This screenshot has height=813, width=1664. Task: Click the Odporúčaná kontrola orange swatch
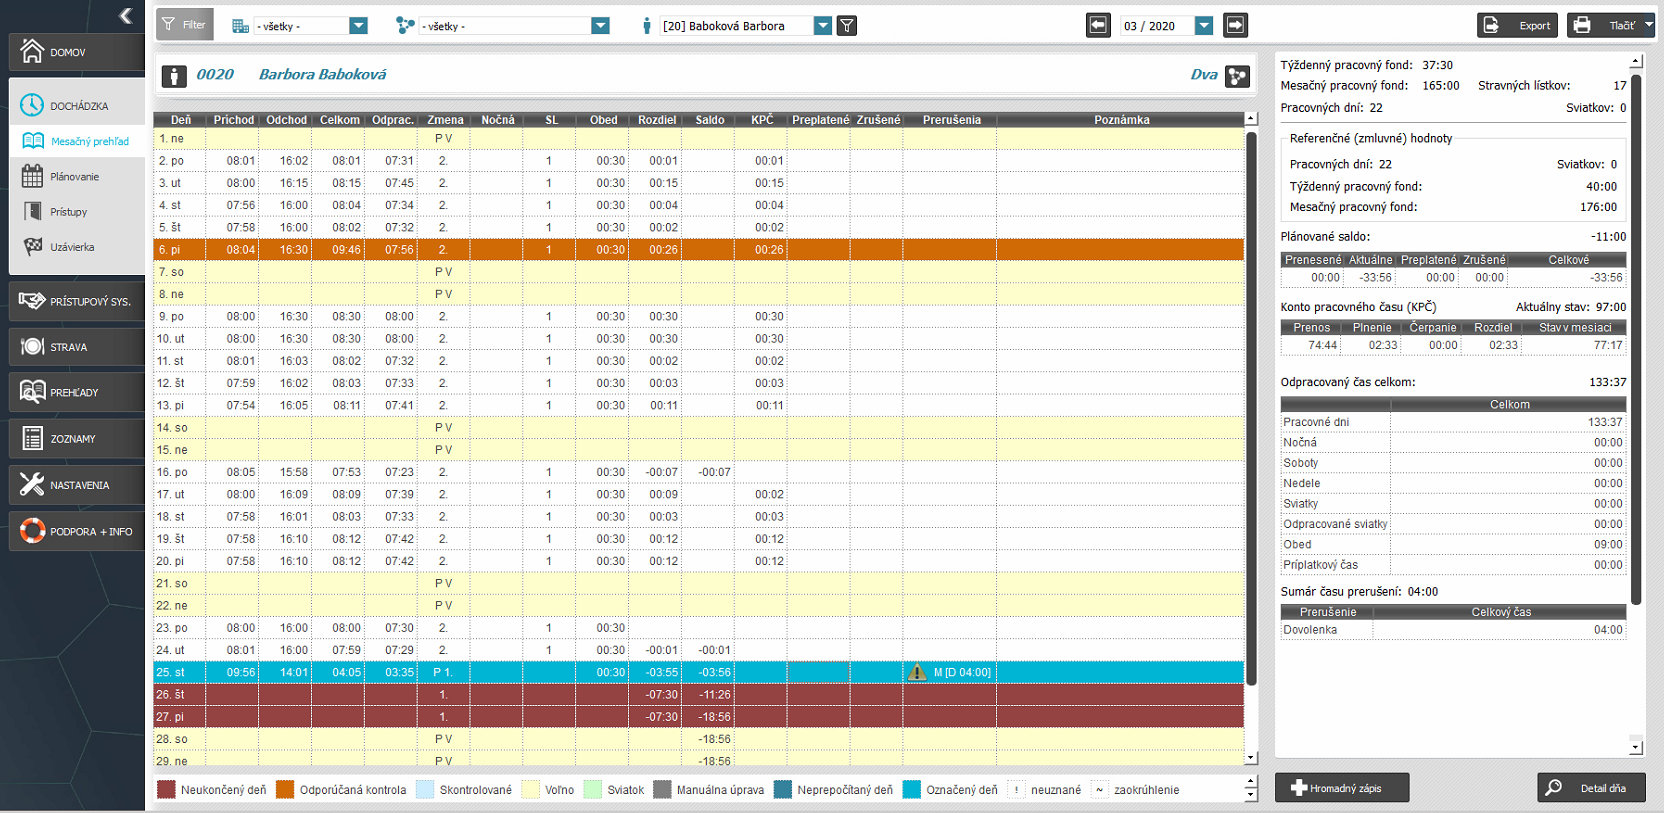(x=285, y=789)
